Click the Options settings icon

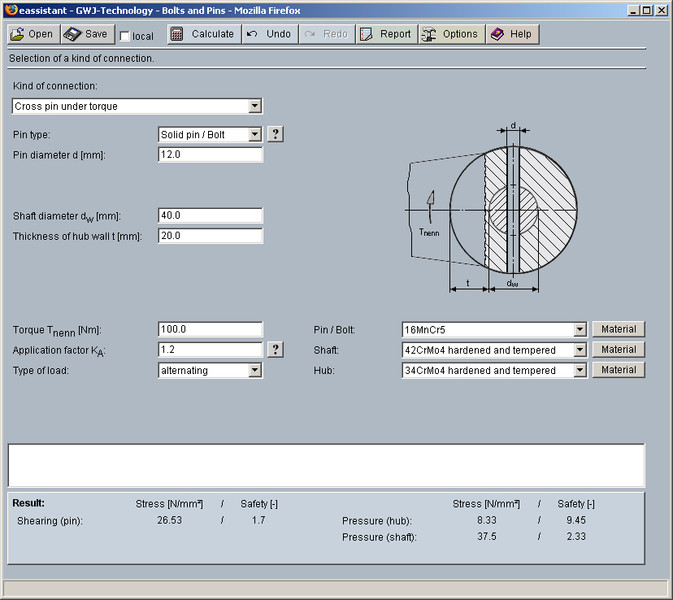(429, 34)
